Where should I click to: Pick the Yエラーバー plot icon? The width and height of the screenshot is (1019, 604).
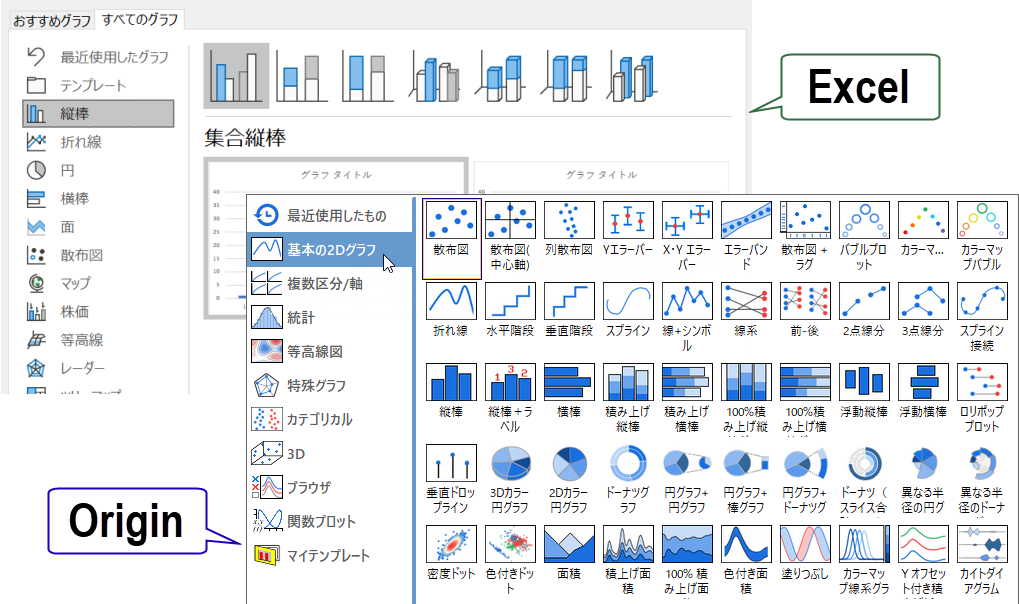(628, 220)
